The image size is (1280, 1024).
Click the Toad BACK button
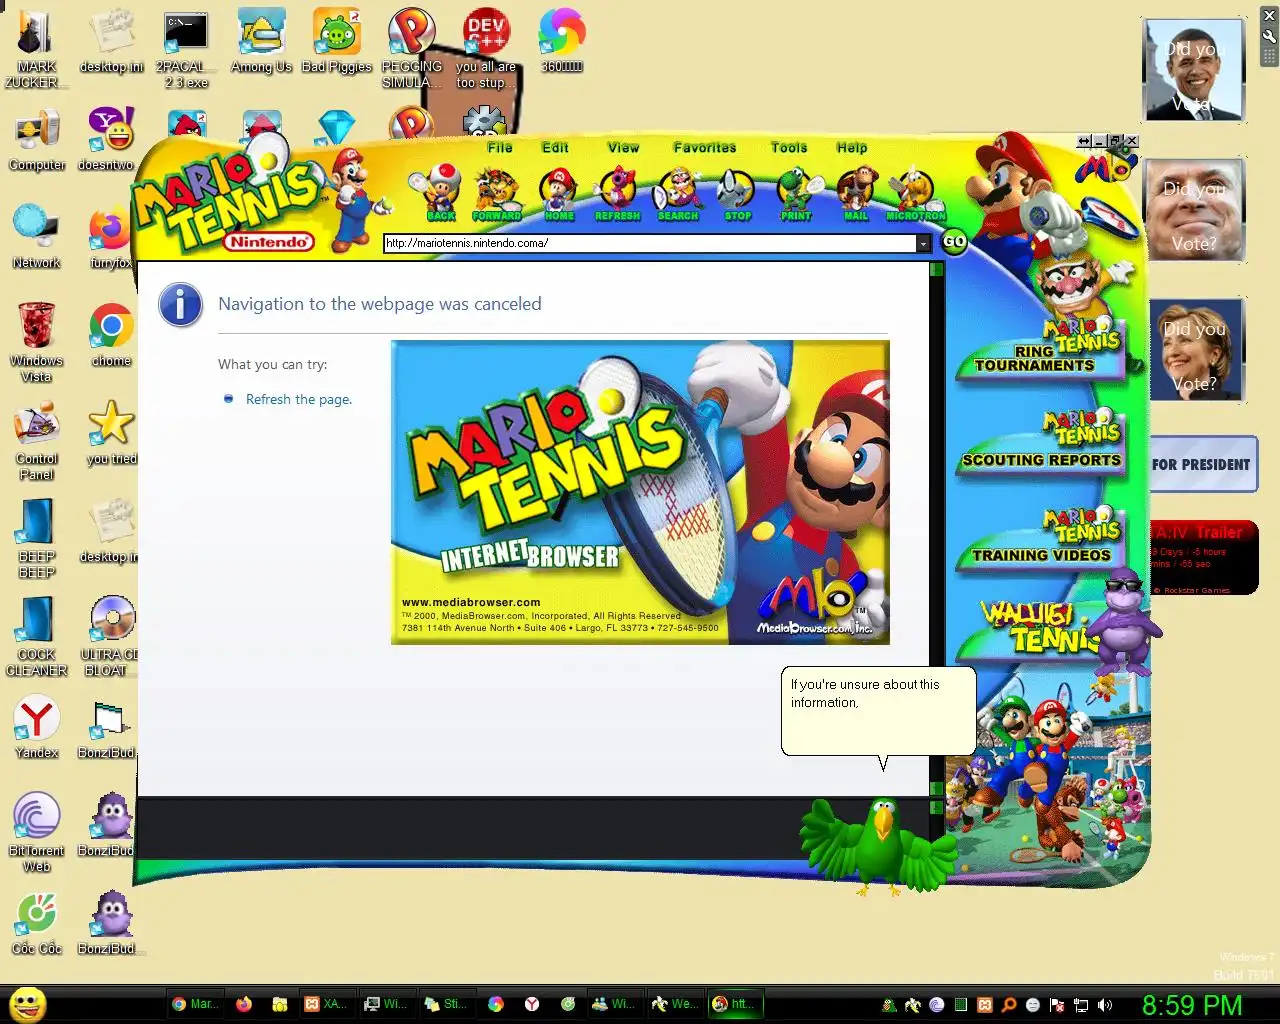[440, 193]
